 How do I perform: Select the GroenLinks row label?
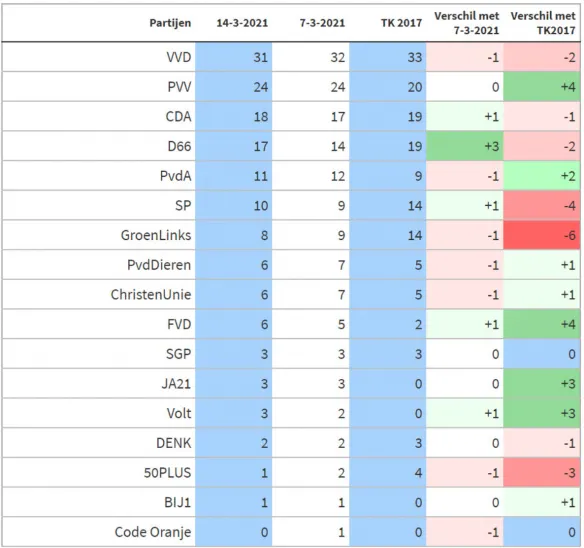point(156,235)
